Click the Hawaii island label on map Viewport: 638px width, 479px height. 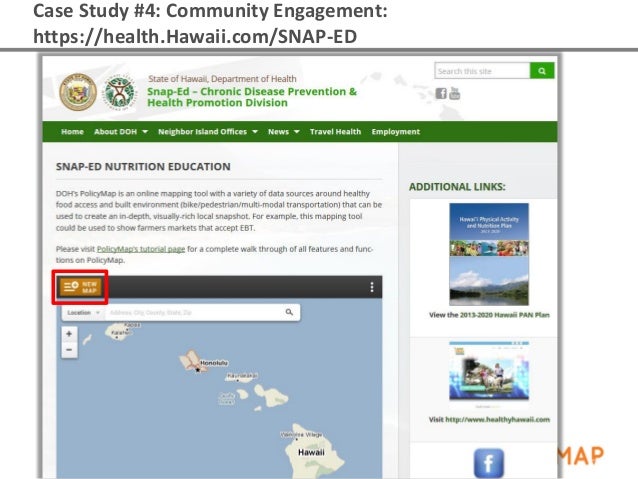tap(311, 453)
